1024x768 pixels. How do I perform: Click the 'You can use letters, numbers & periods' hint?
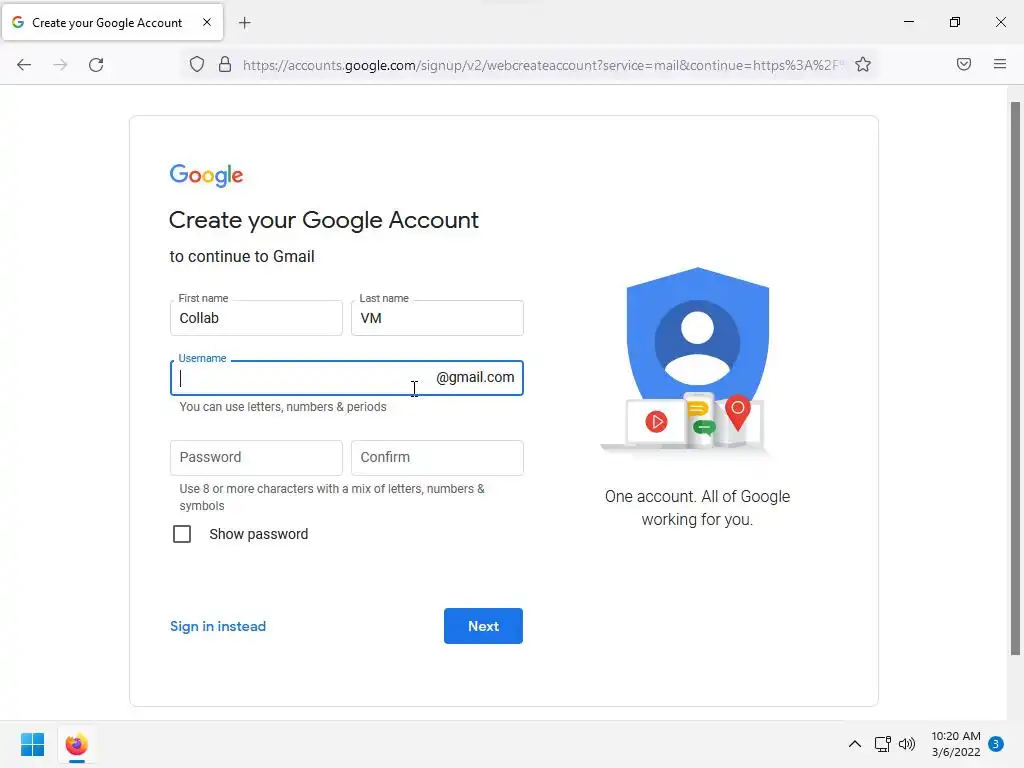283,407
